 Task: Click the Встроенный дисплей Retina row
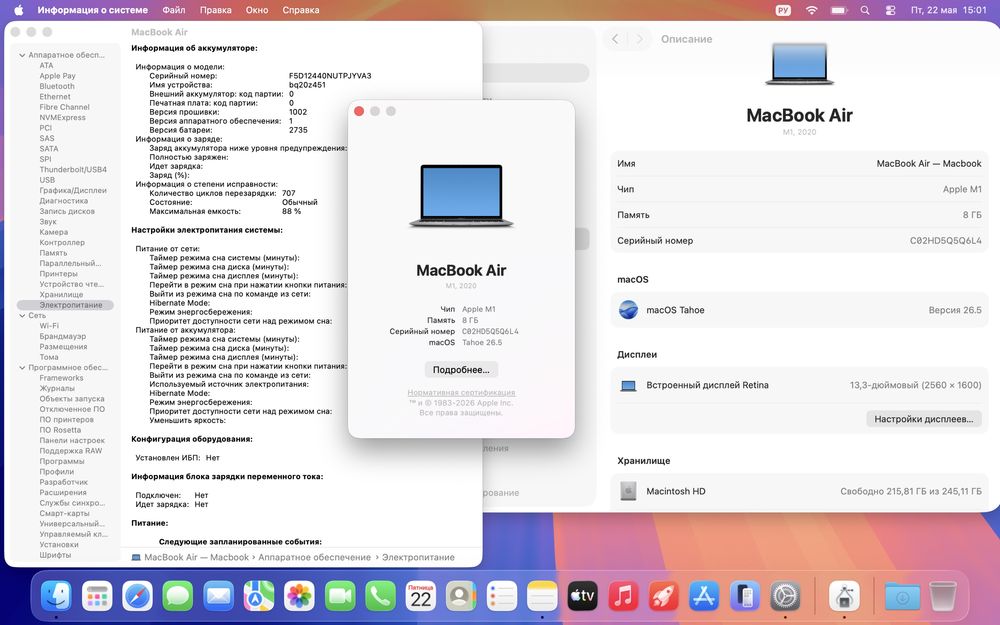[x=799, y=385]
